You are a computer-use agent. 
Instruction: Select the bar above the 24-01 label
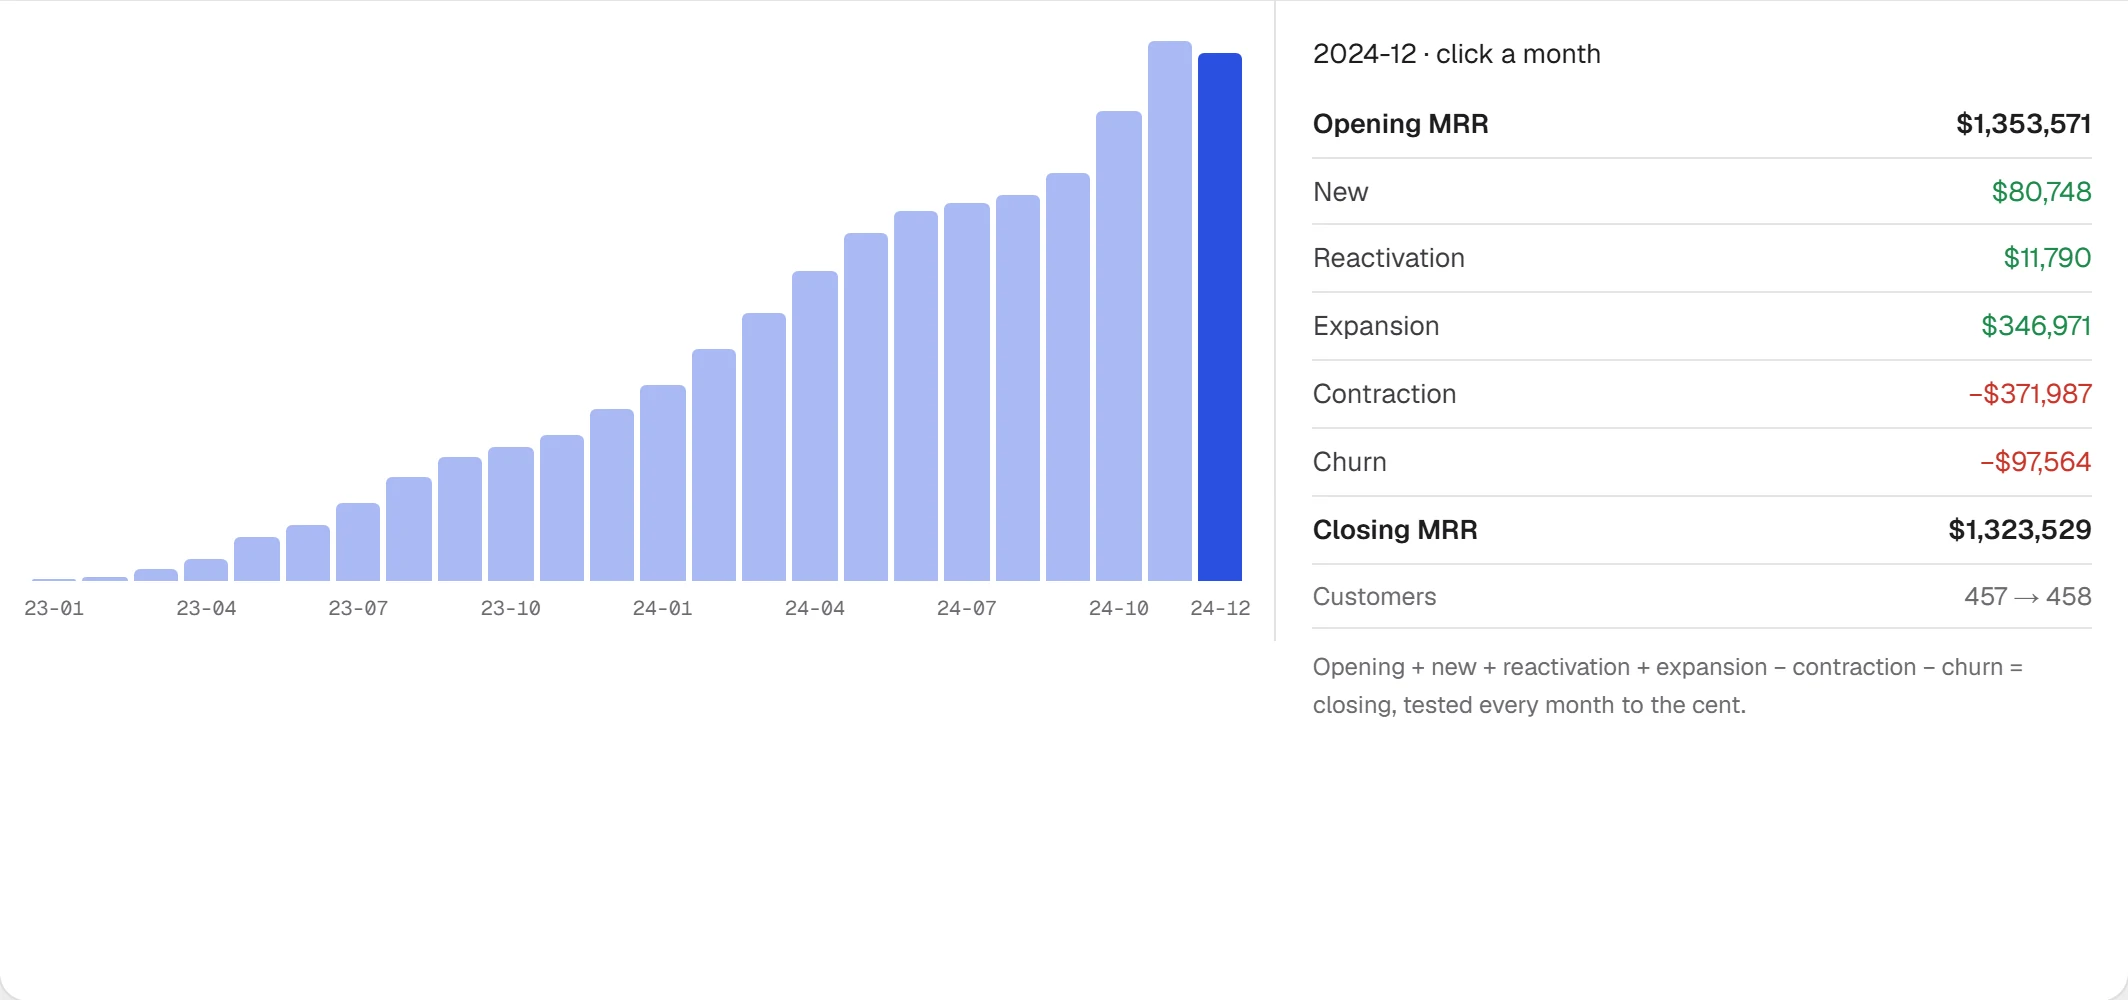click(x=663, y=483)
